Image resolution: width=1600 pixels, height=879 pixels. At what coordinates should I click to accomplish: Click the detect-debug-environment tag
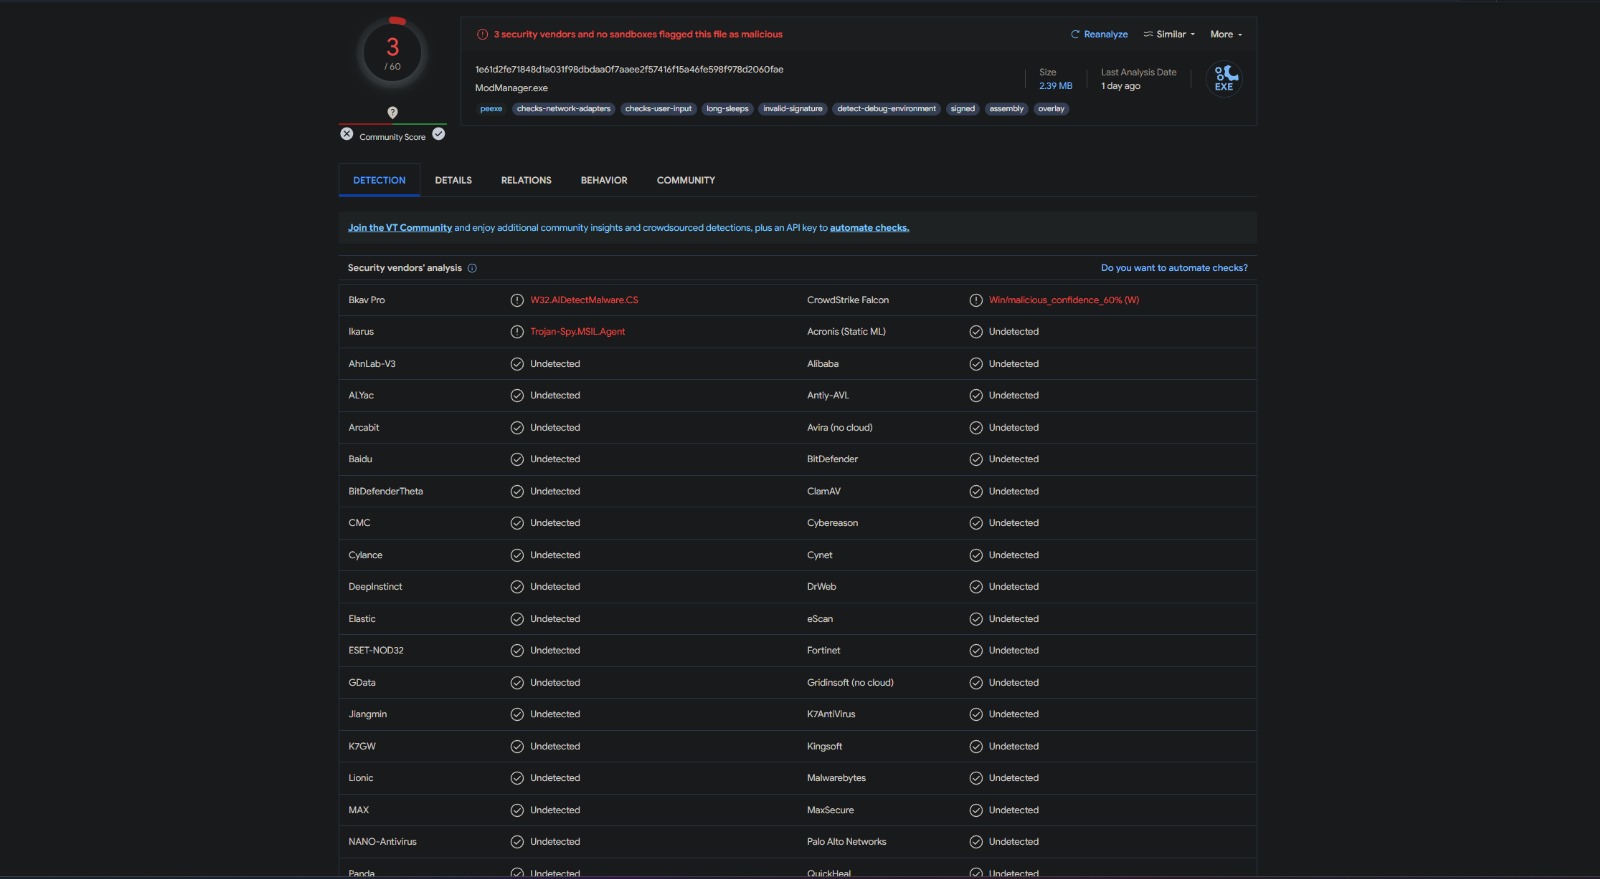tap(887, 109)
